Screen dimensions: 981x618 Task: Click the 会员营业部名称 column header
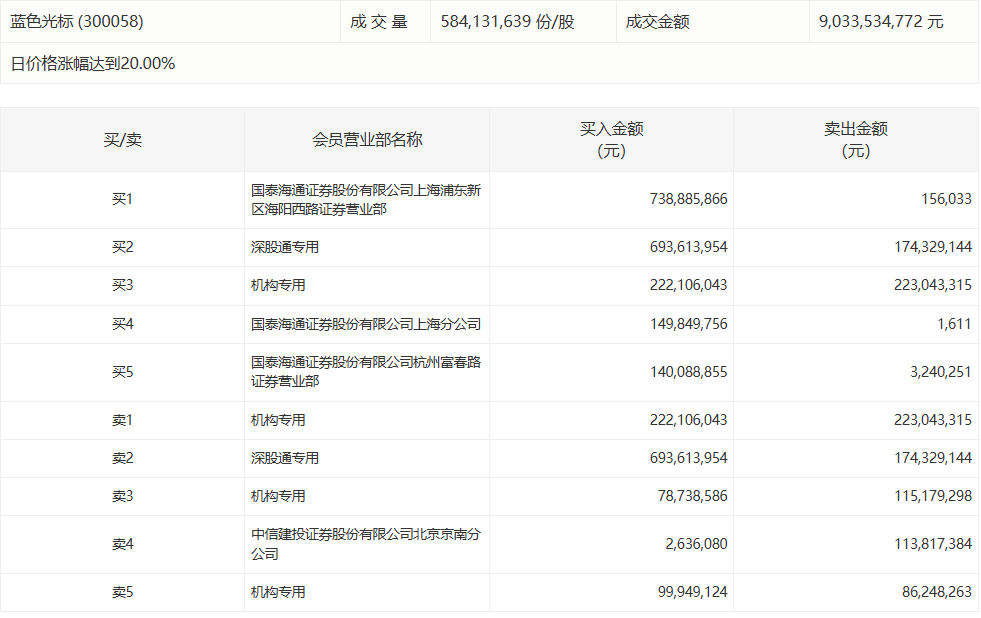click(367, 140)
